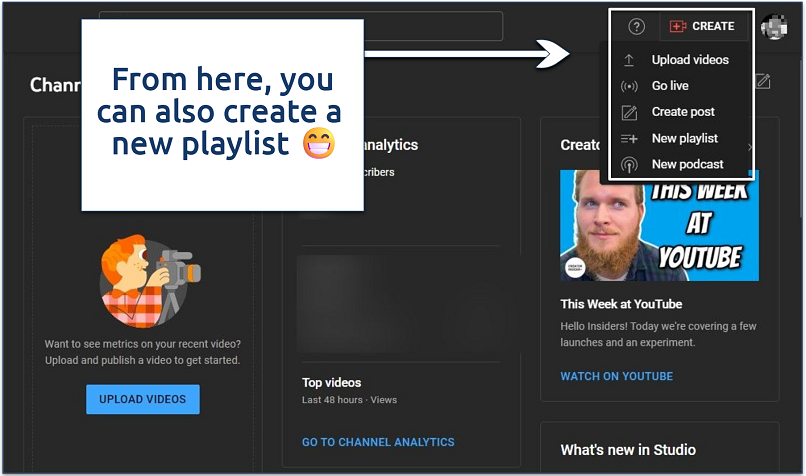The height and width of the screenshot is (476, 806).
Task: Choose Upload videos from Create menu
Action: tap(690, 60)
